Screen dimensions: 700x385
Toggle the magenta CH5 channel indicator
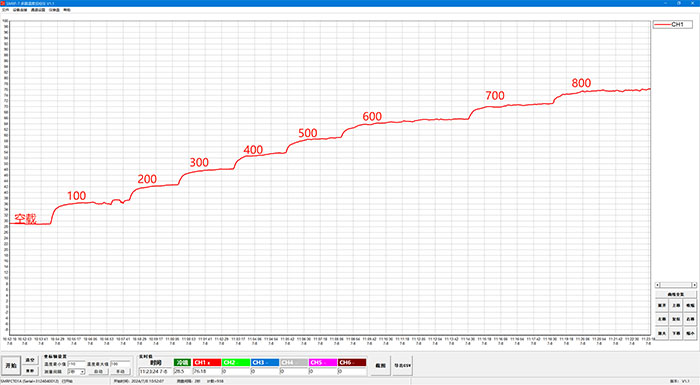coord(323,362)
